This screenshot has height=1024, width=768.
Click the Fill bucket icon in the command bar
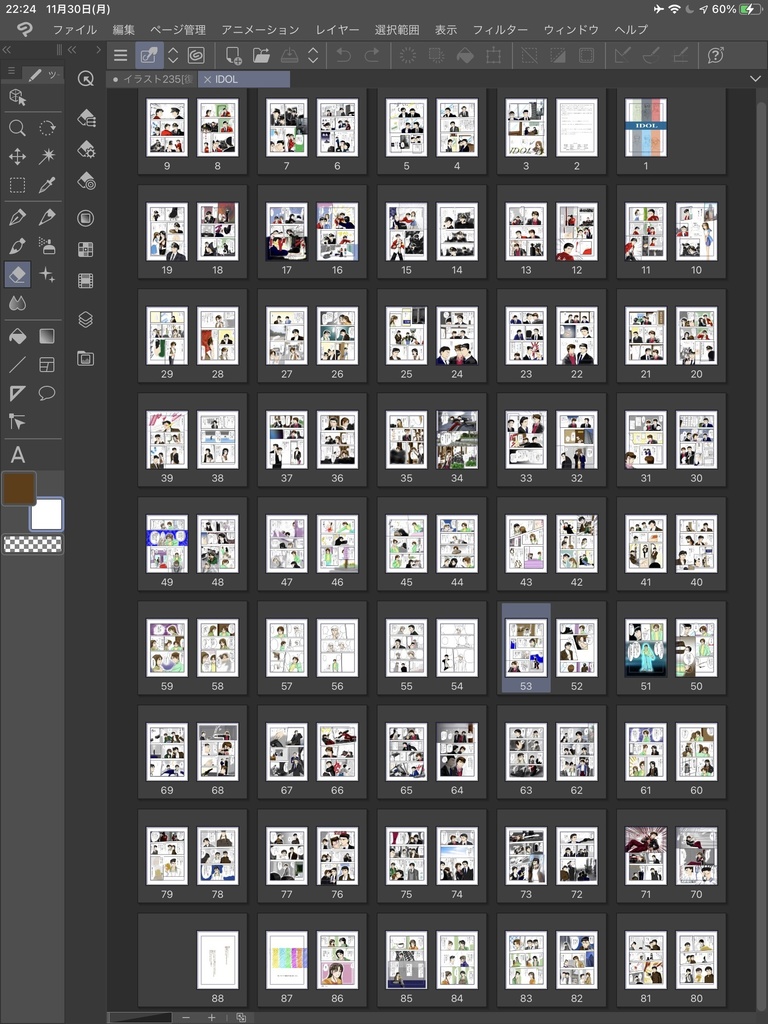tap(465, 56)
